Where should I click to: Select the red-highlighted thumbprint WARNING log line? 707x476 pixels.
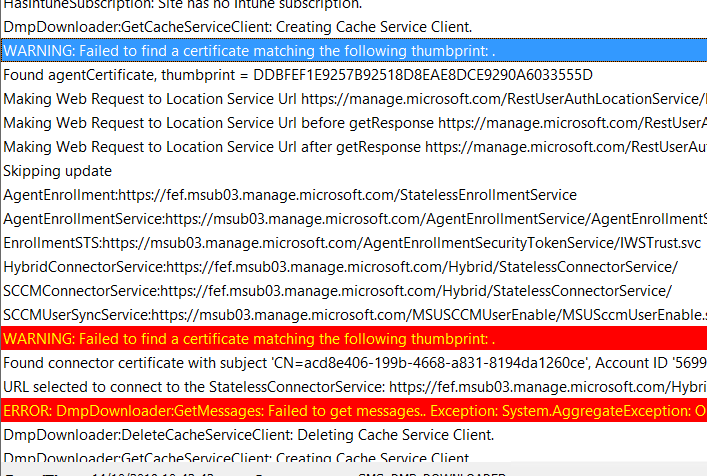pyautogui.click(x=354, y=339)
